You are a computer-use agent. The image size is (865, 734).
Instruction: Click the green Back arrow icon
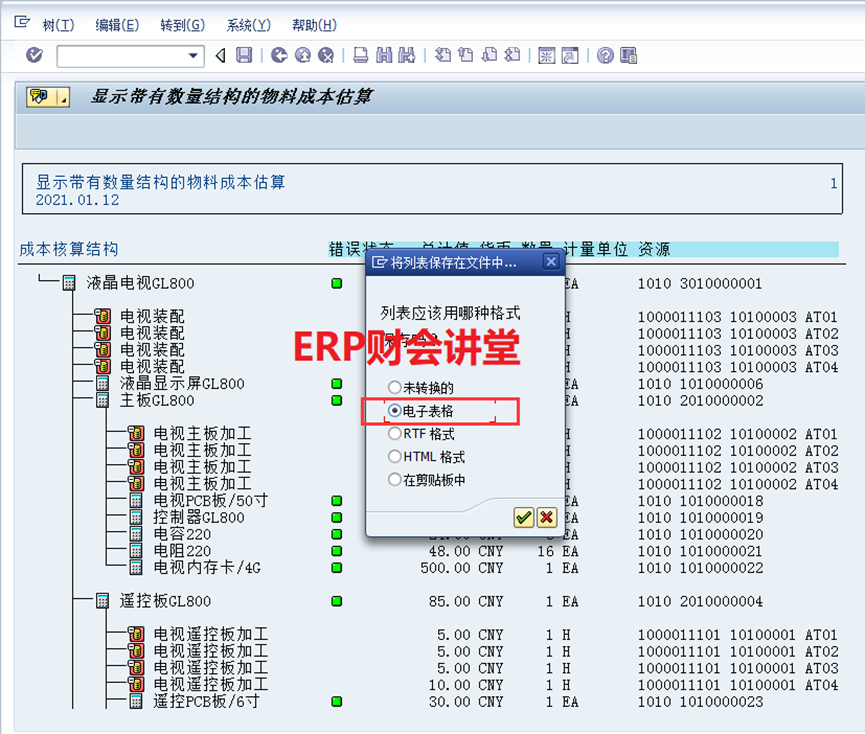[279, 55]
